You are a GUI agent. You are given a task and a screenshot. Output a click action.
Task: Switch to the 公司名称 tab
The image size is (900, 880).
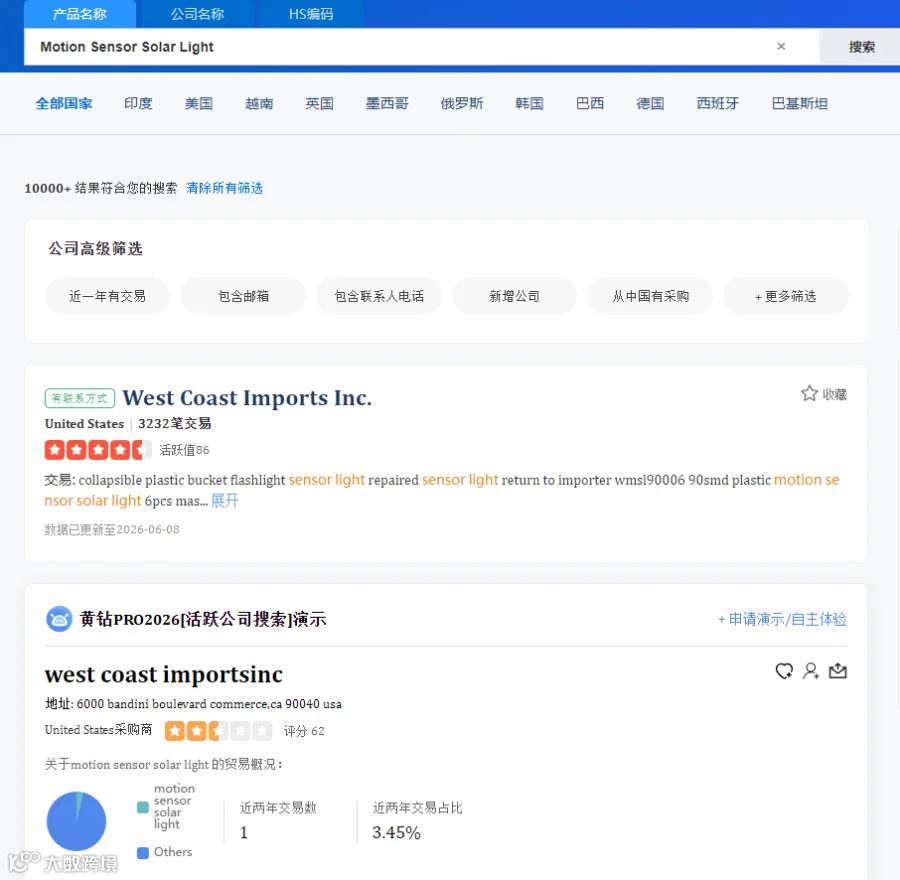(x=197, y=14)
